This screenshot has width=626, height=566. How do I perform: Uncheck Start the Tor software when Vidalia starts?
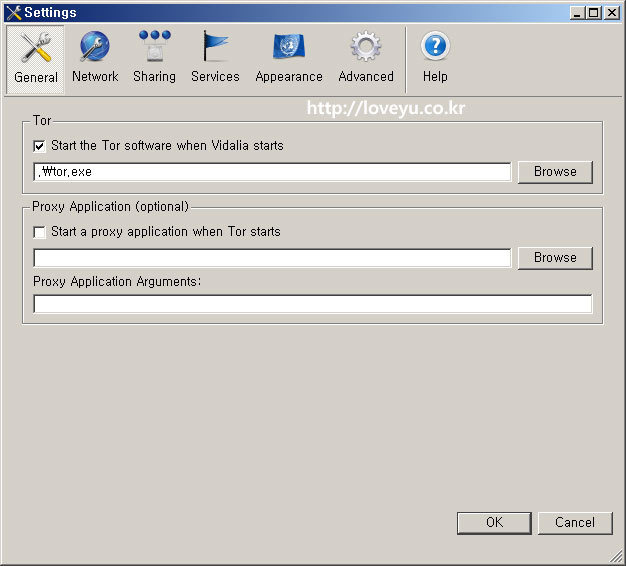coord(39,146)
